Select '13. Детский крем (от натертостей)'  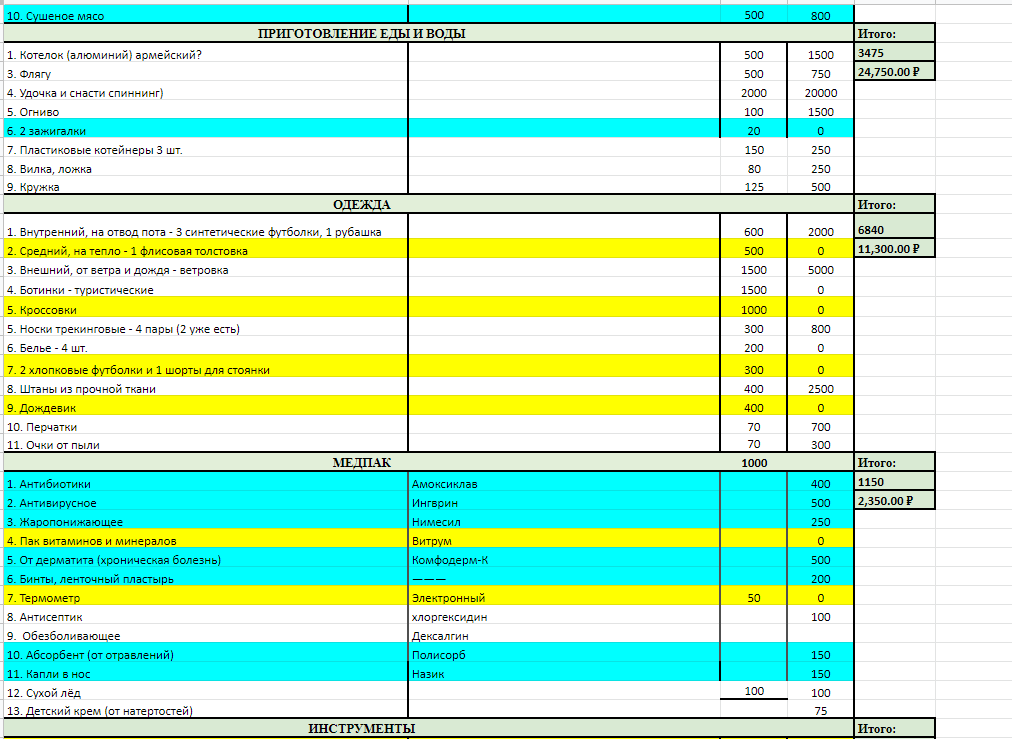click(x=206, y=711)
